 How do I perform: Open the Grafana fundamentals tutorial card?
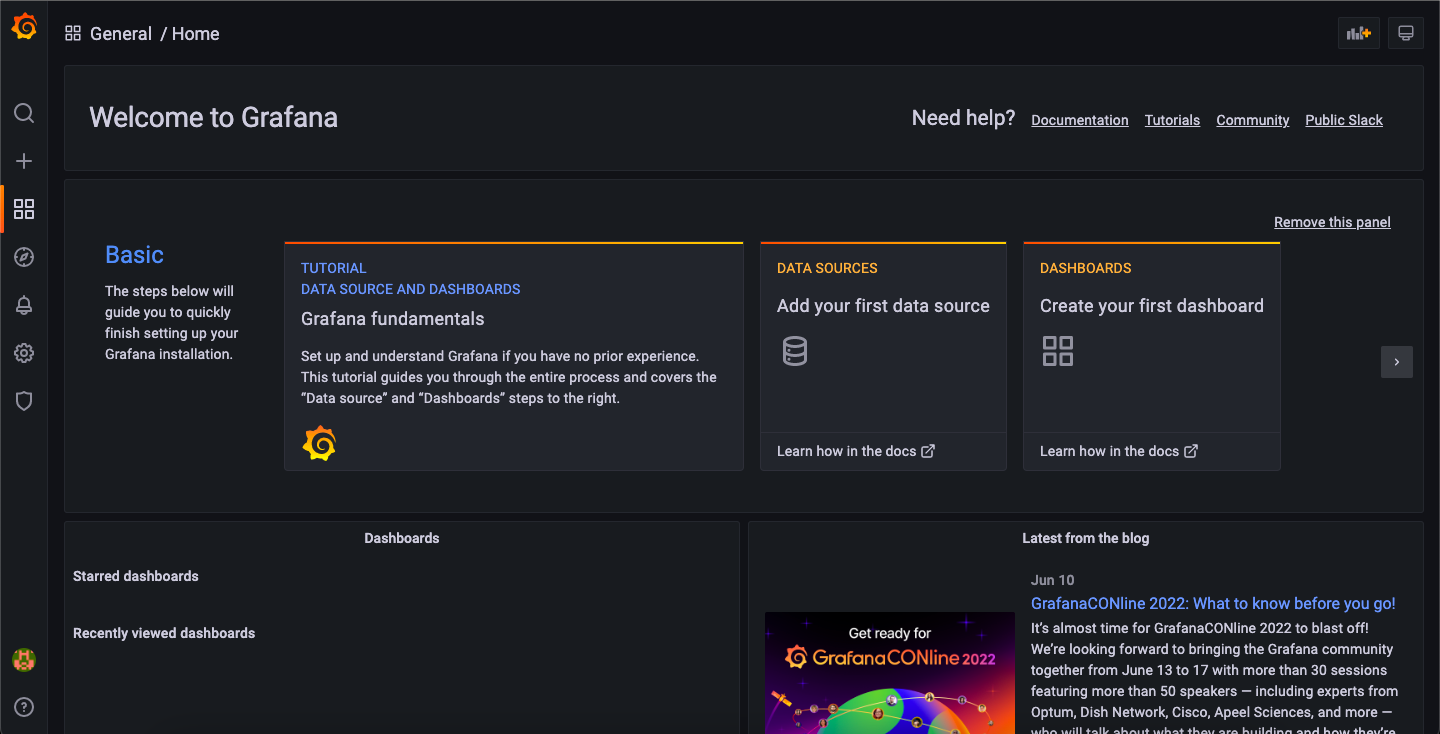pos(514,356)
